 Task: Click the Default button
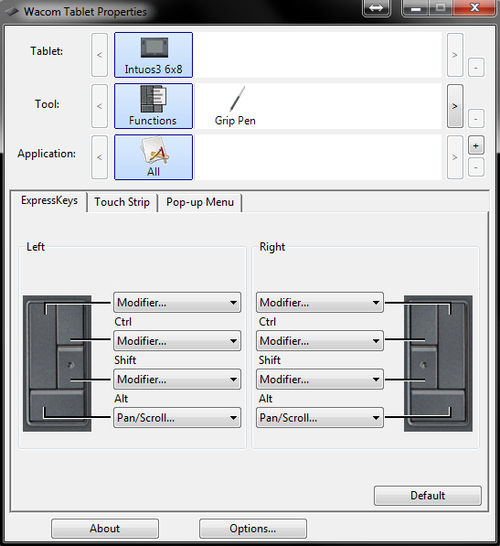tap(428, 496)
